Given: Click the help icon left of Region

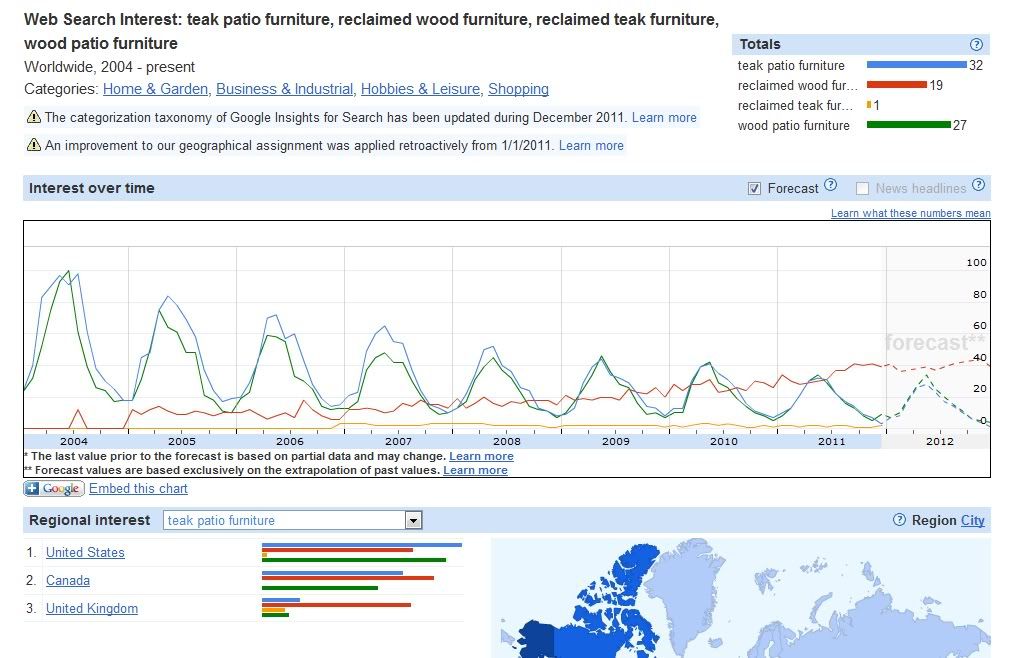Looking at the screenshot, I should coord(899,520).
